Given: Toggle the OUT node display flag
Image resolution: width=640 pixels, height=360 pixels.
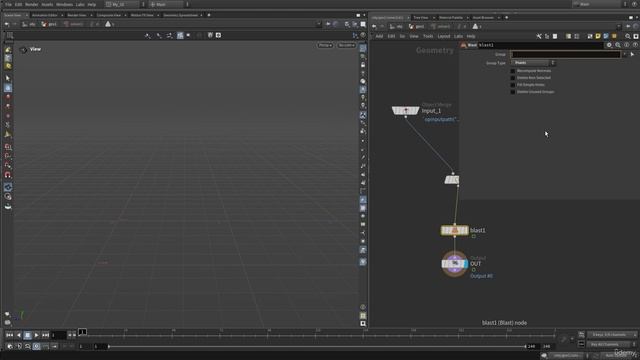Looking at the screenshot, I should [x=466, y=264].
